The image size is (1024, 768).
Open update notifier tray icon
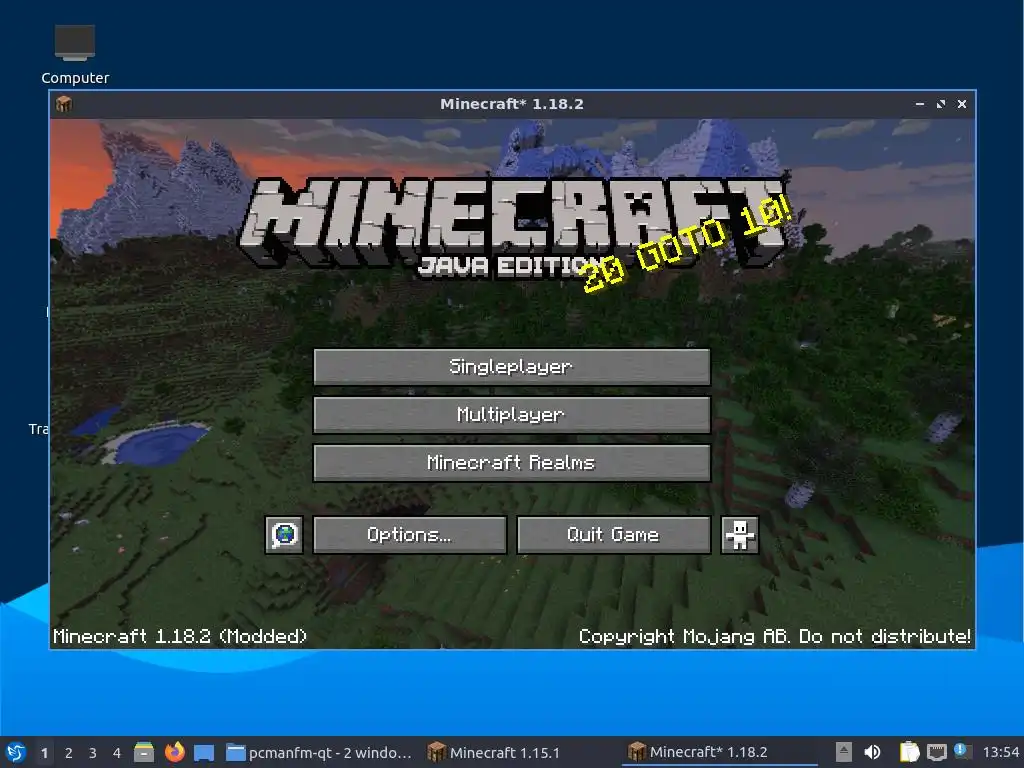tap(963, 751)
